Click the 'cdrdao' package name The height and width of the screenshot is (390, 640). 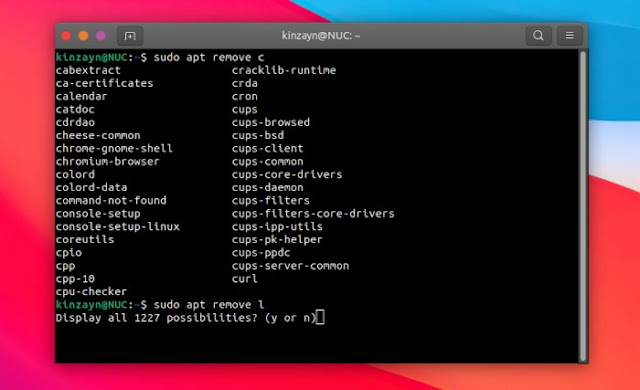(75, 122)
